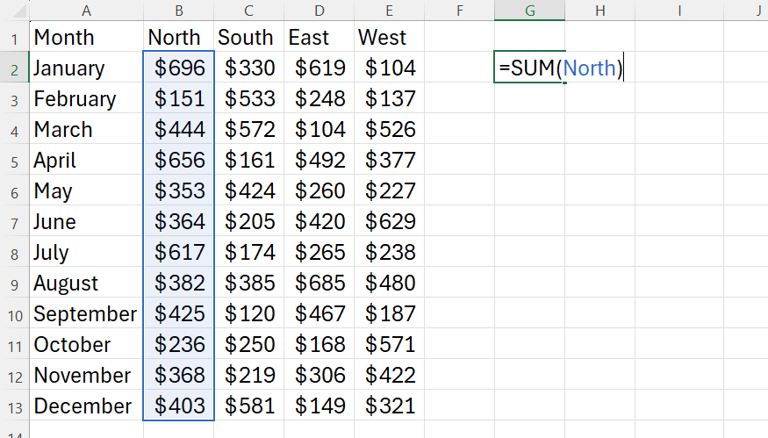Image resolution: width=768 pixels, height=438 pixels.
Task: Click the February North value $151
Action: point(179,98)
